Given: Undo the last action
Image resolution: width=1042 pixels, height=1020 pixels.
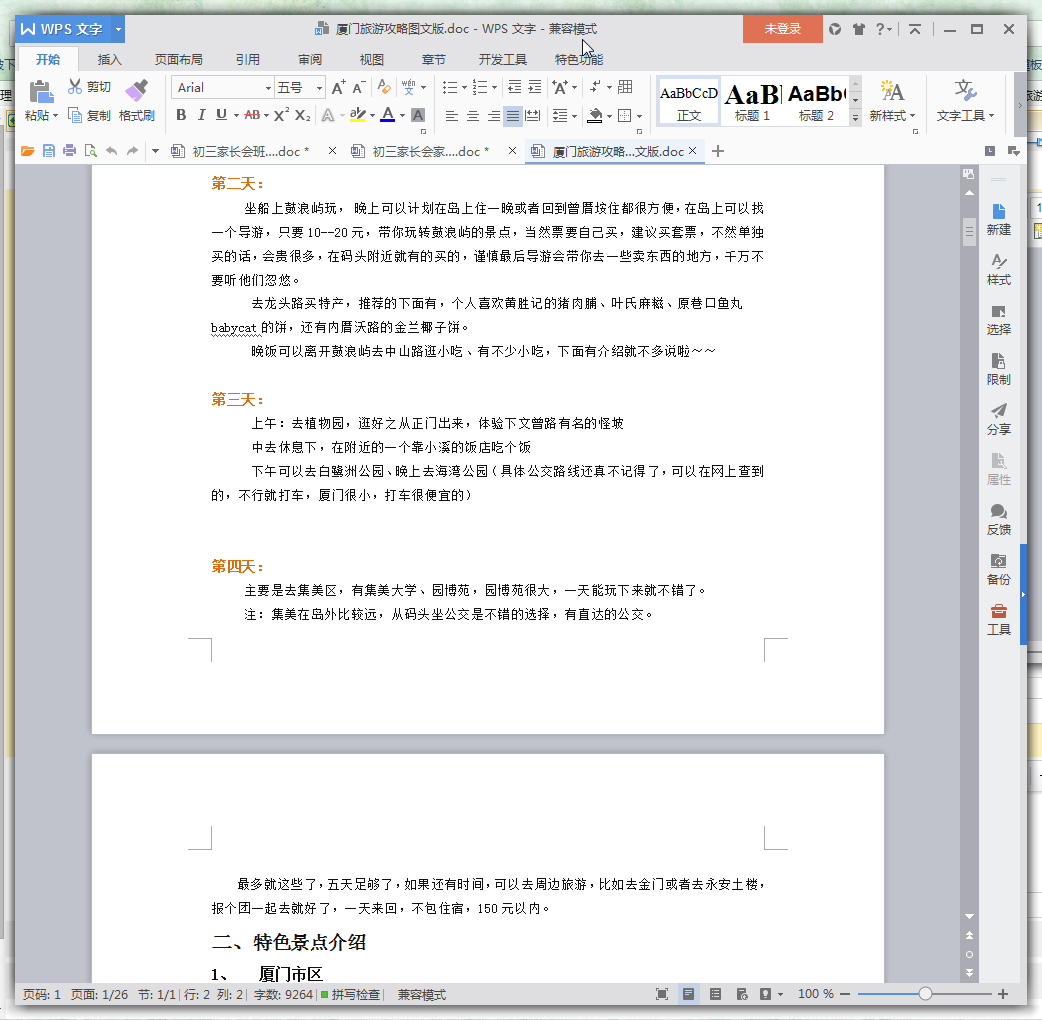Looking at the screenshot, I should [x=112, y=152].
